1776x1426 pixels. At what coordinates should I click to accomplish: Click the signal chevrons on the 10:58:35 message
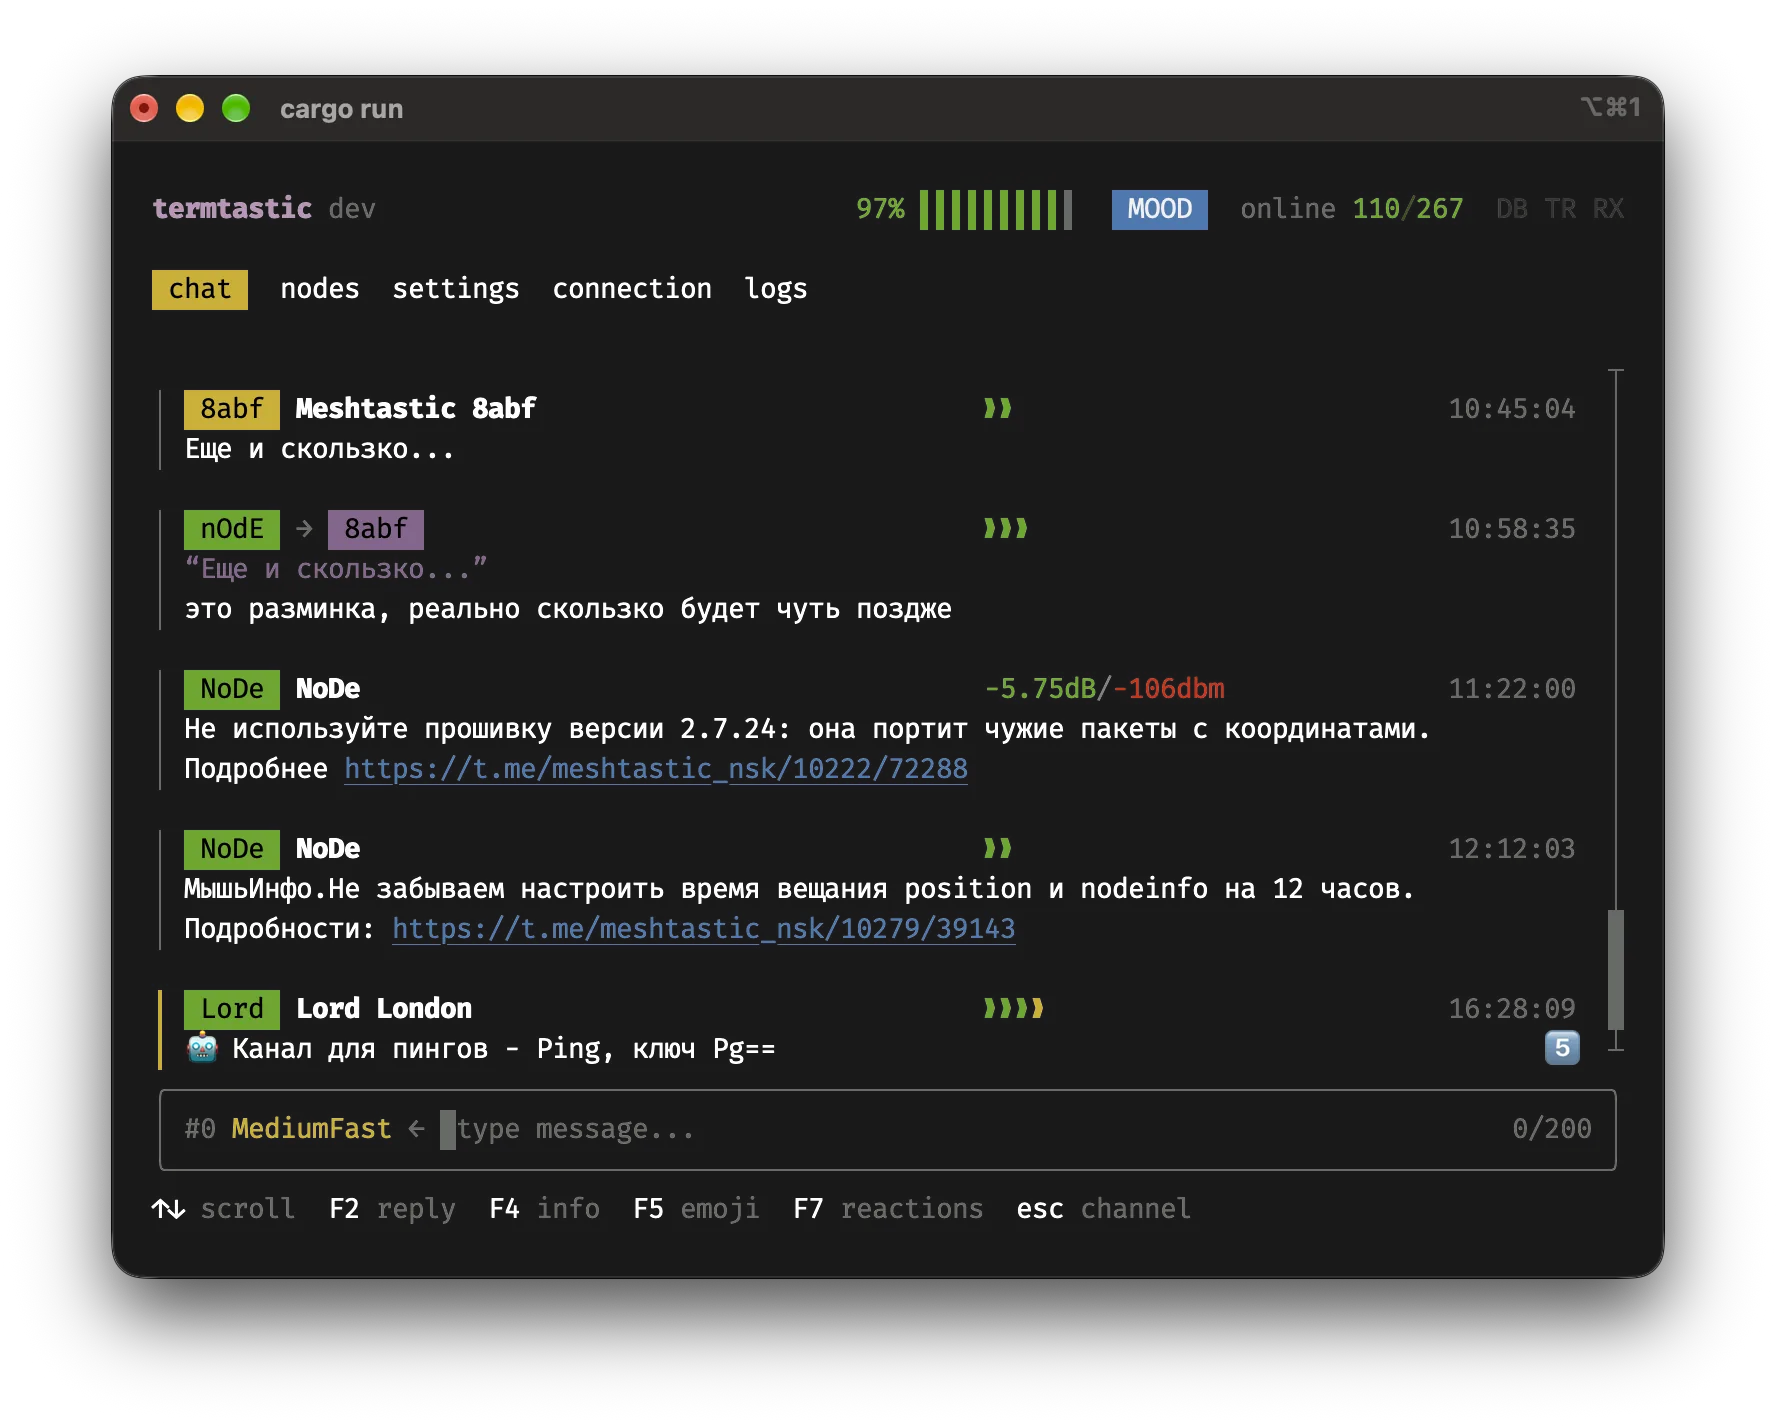click(x=1006, y=528)
